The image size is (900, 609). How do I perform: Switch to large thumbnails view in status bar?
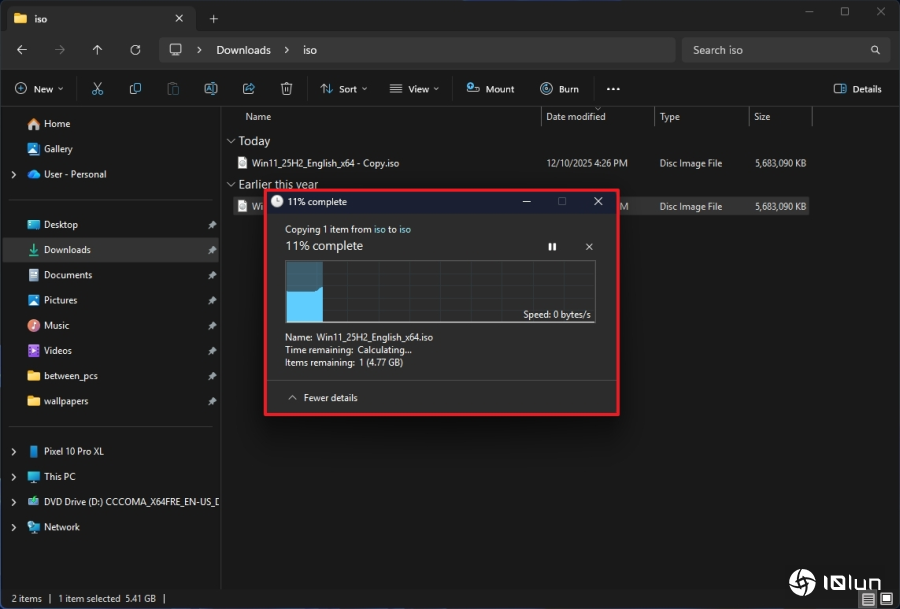pos(886,599)
